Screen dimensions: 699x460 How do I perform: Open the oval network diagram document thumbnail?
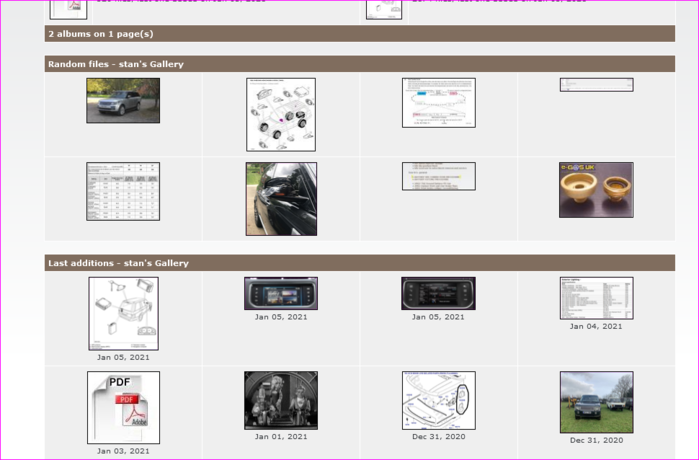coord(439,103)
